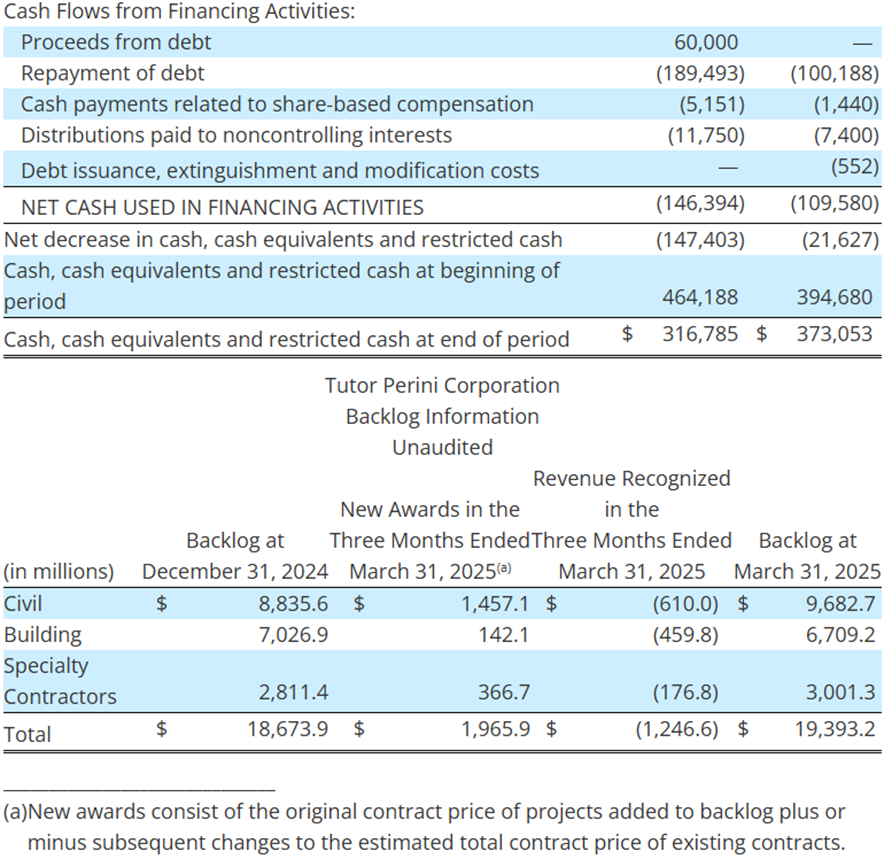This screenshot has width=884, height=859.
Task: Select 'Distributions paid to noncontrolling interests' label
Action: [x=236, y=135]
